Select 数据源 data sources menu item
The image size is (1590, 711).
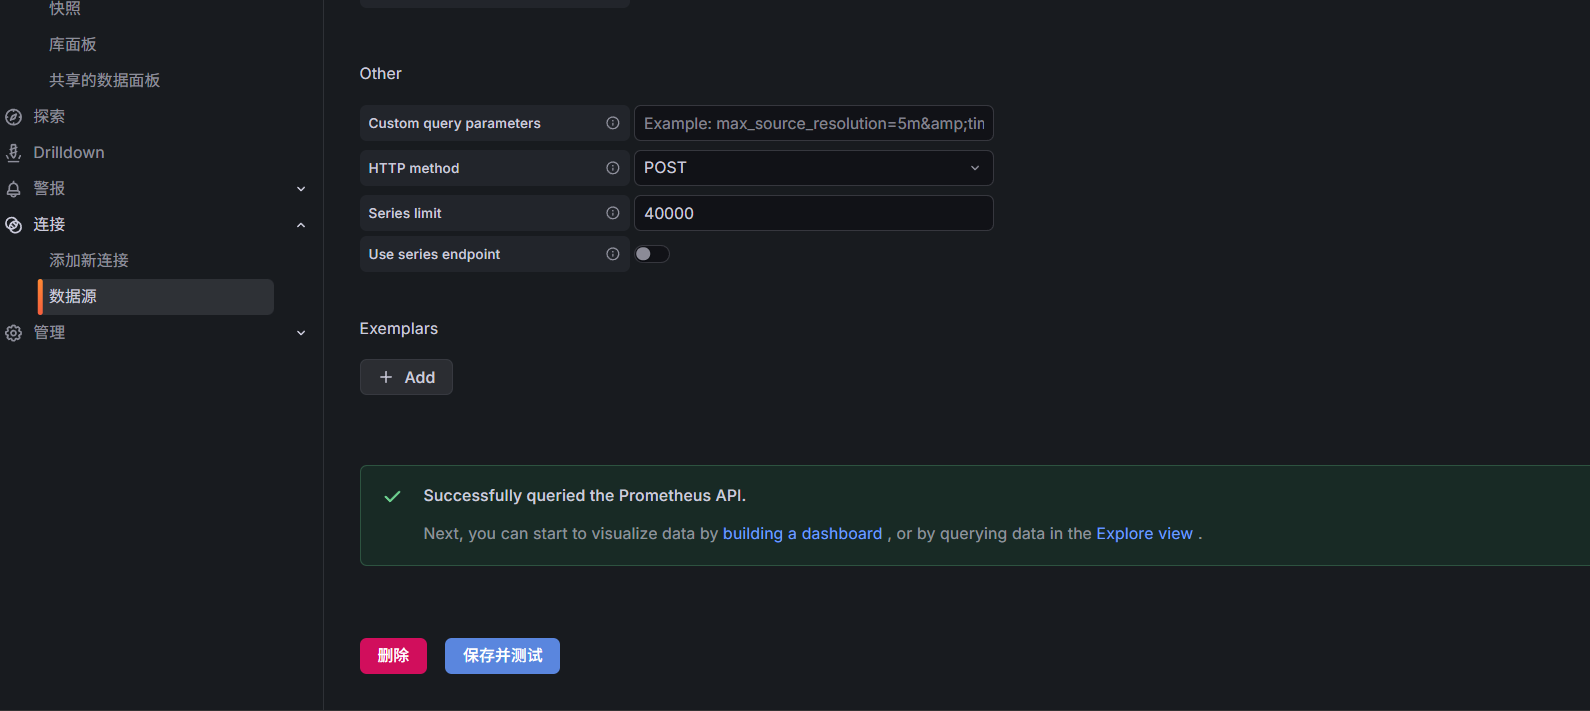tap(73, 297)
